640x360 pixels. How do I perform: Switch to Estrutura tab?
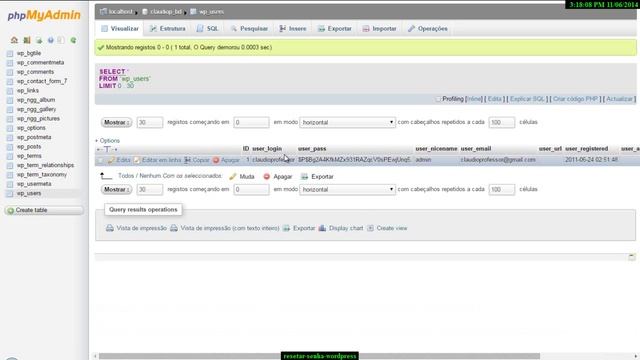(167, 29)
